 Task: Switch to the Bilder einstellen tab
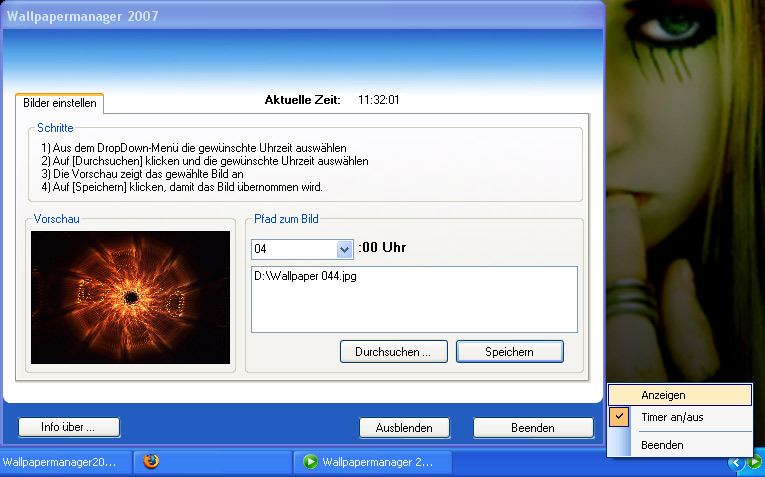60,103
